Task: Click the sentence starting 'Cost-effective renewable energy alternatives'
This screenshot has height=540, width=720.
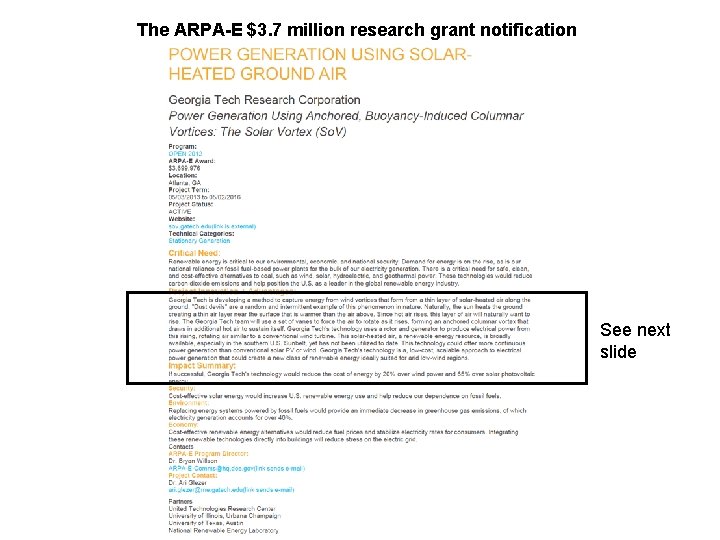Action: 343,436
